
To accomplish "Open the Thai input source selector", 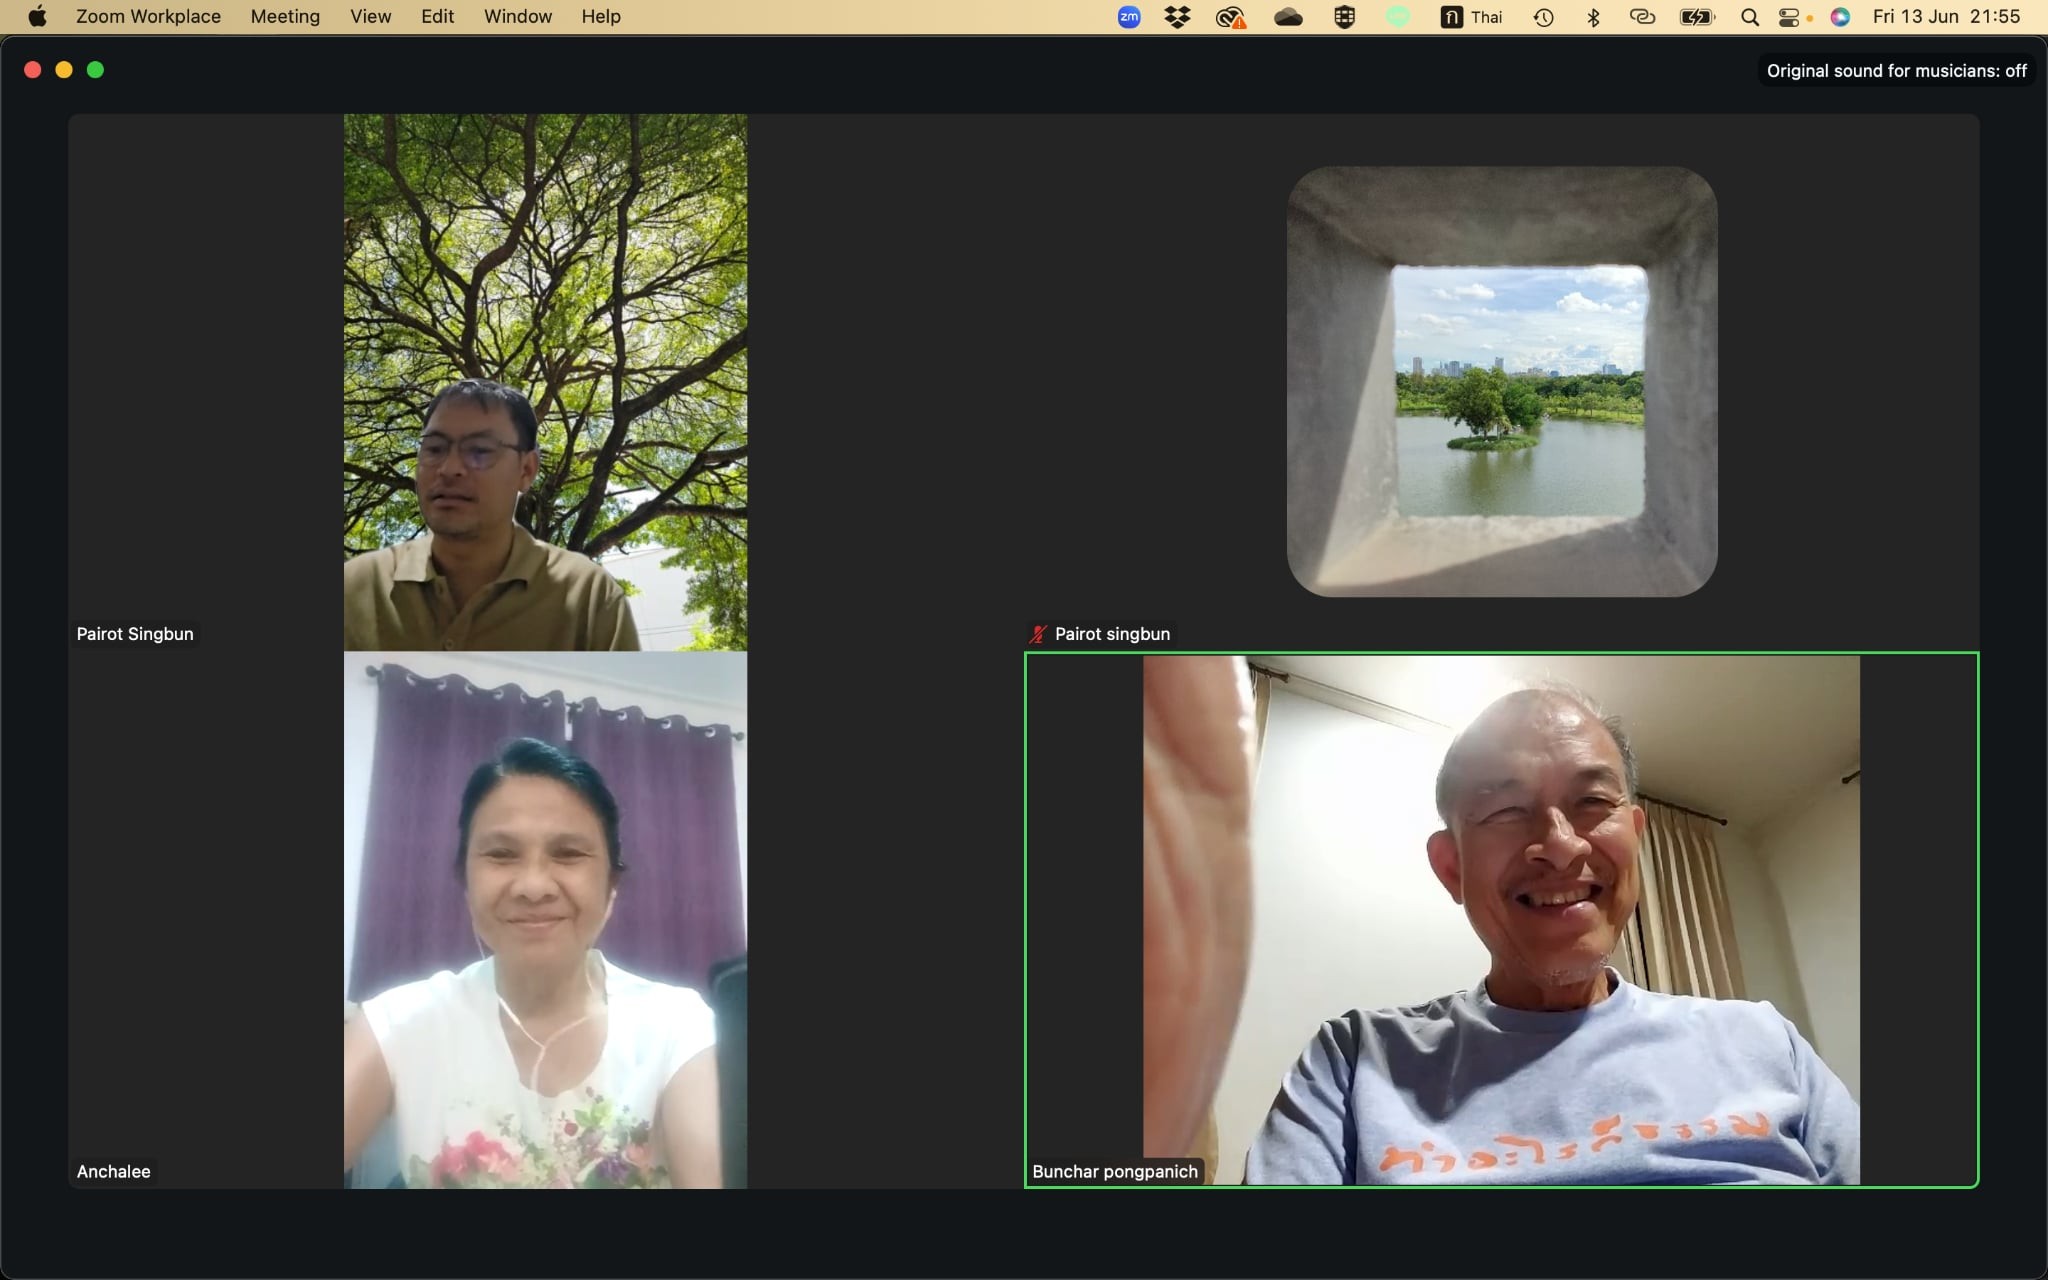I will click(1471, 17).
